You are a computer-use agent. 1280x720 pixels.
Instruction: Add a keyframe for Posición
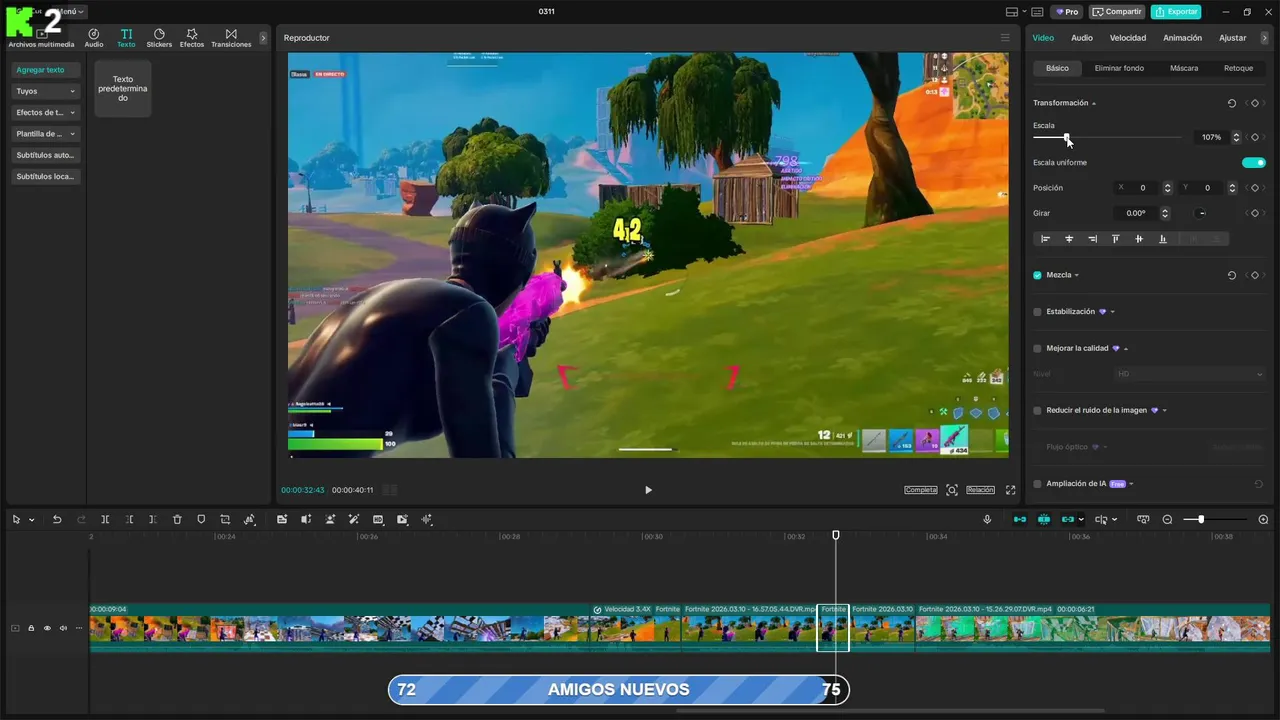click(x=1255, y=188)
